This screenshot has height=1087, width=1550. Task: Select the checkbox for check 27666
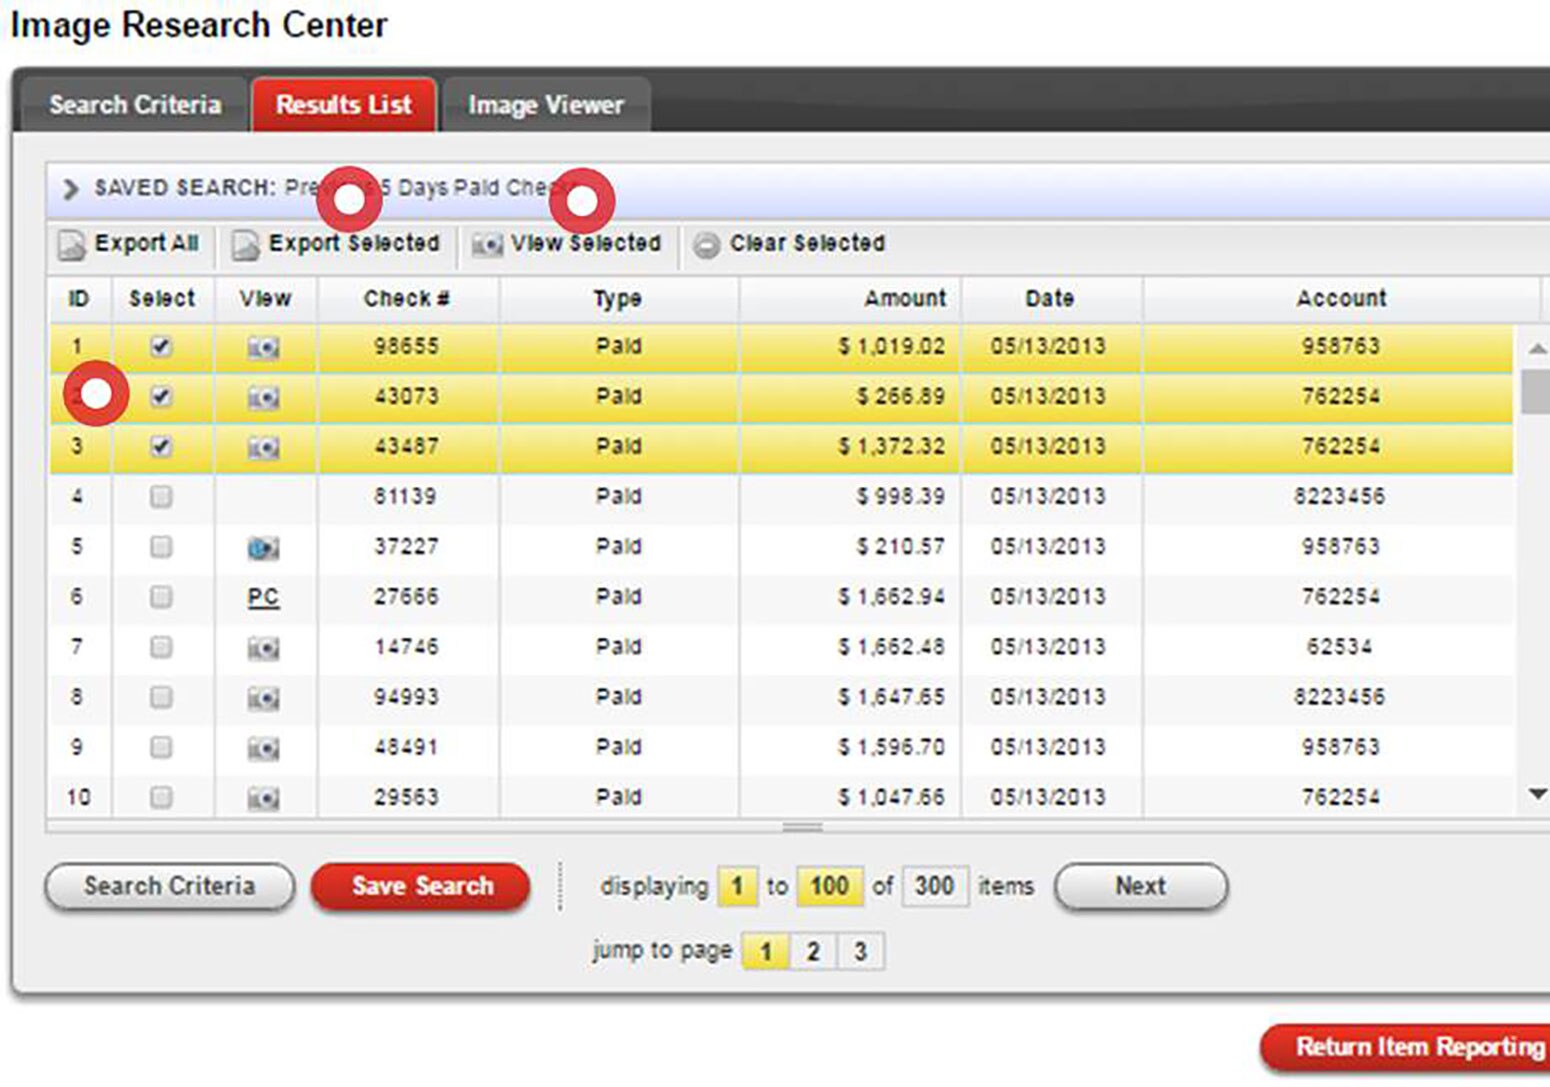pyautogui.click(x=161, y=597)
